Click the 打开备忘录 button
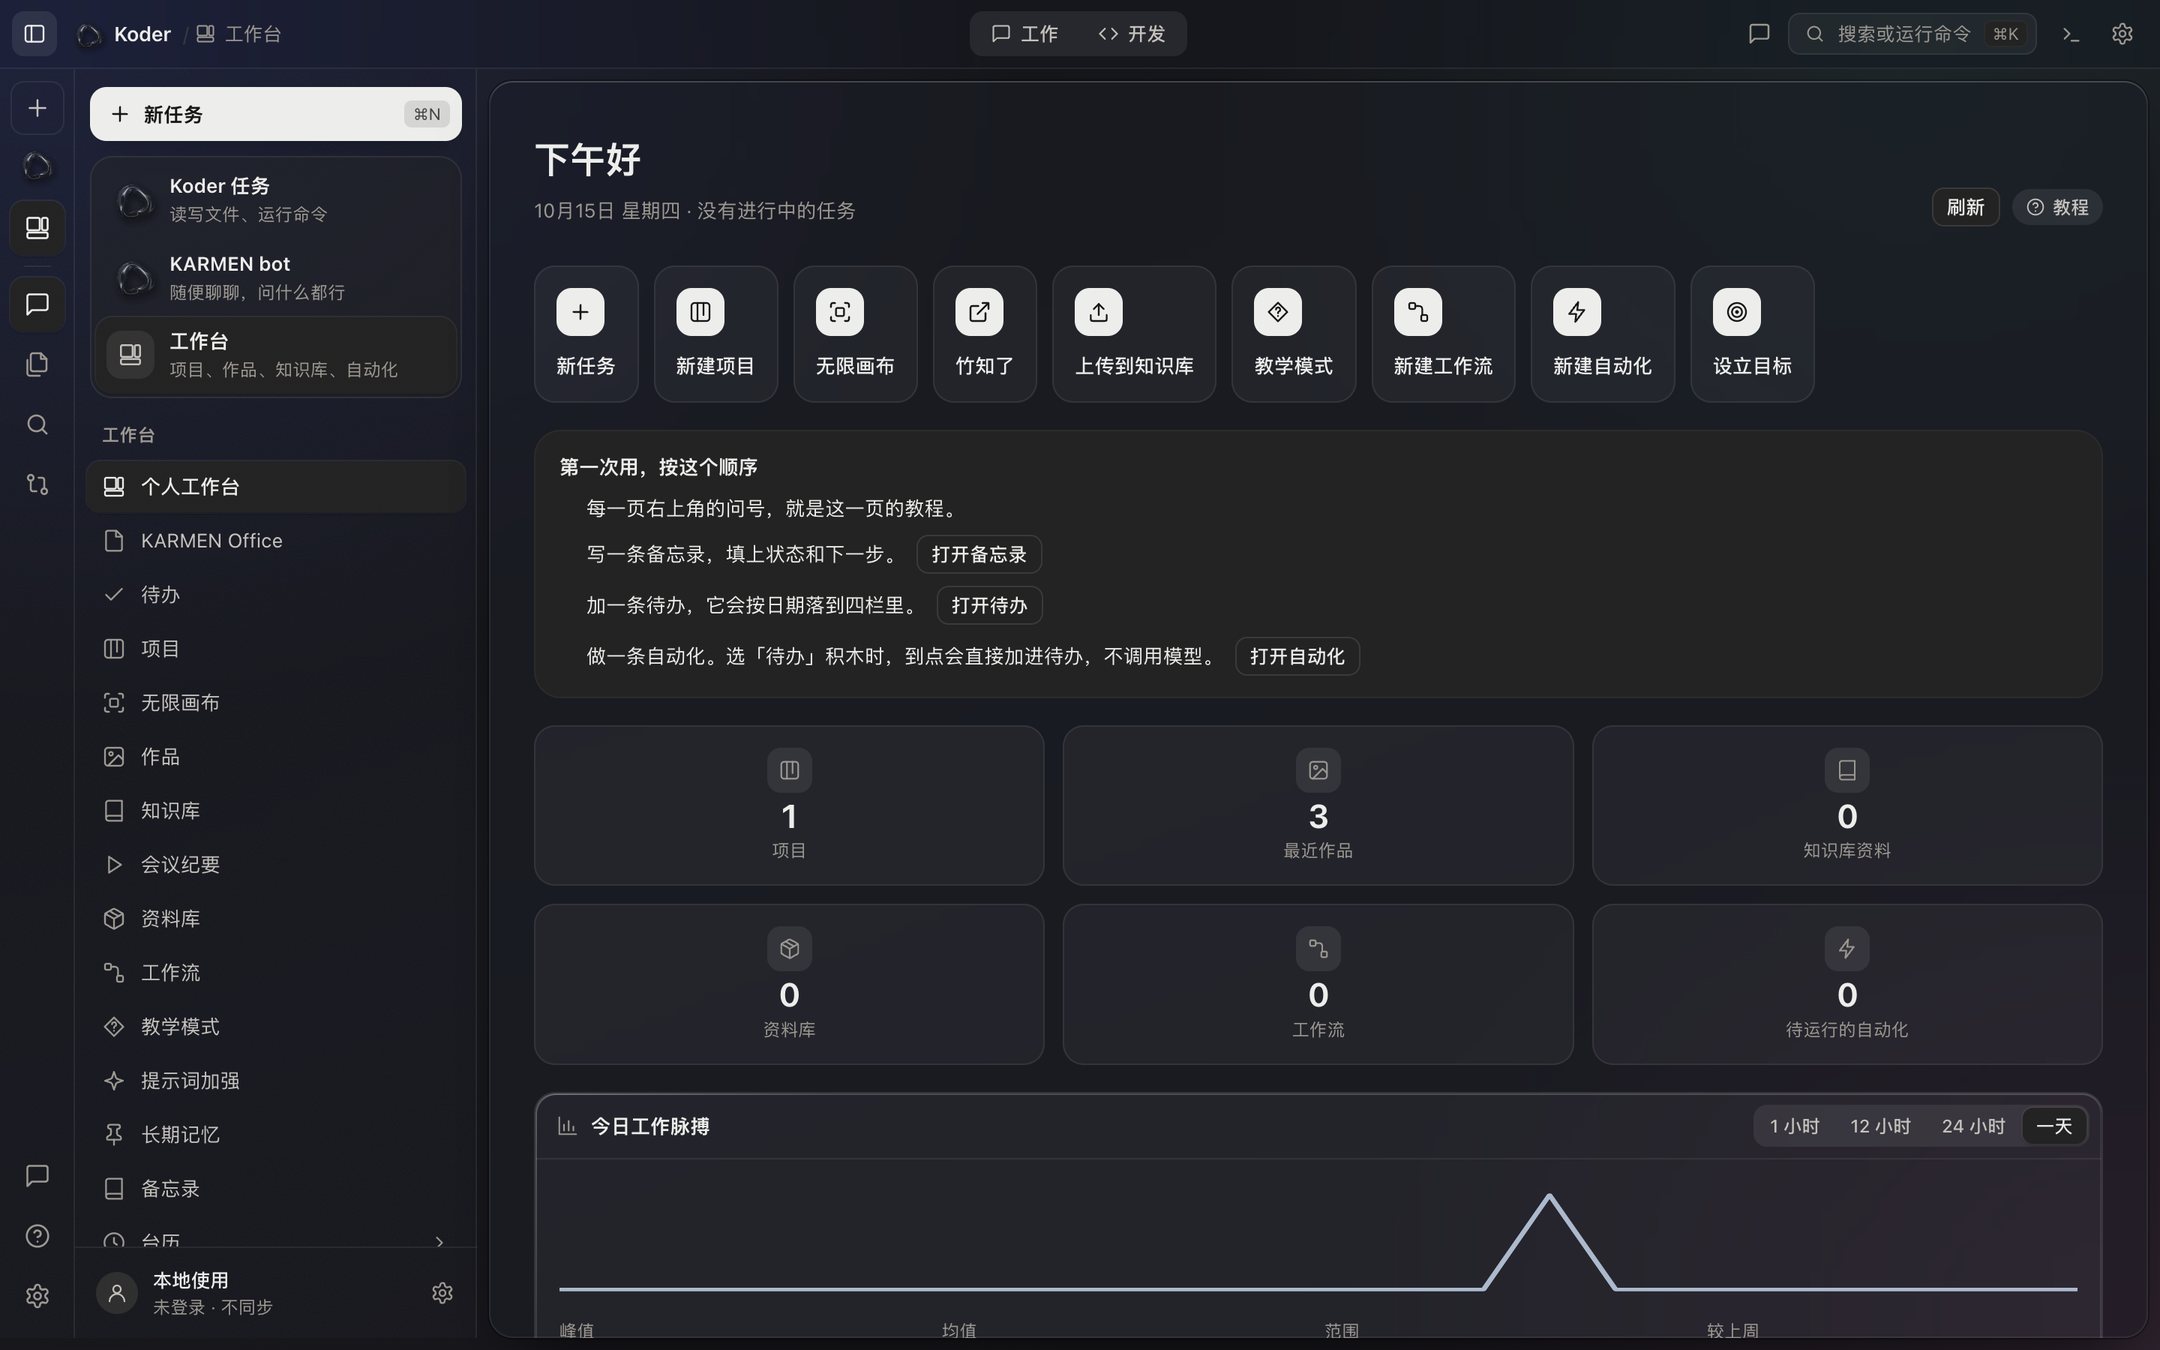 (979, 554)
